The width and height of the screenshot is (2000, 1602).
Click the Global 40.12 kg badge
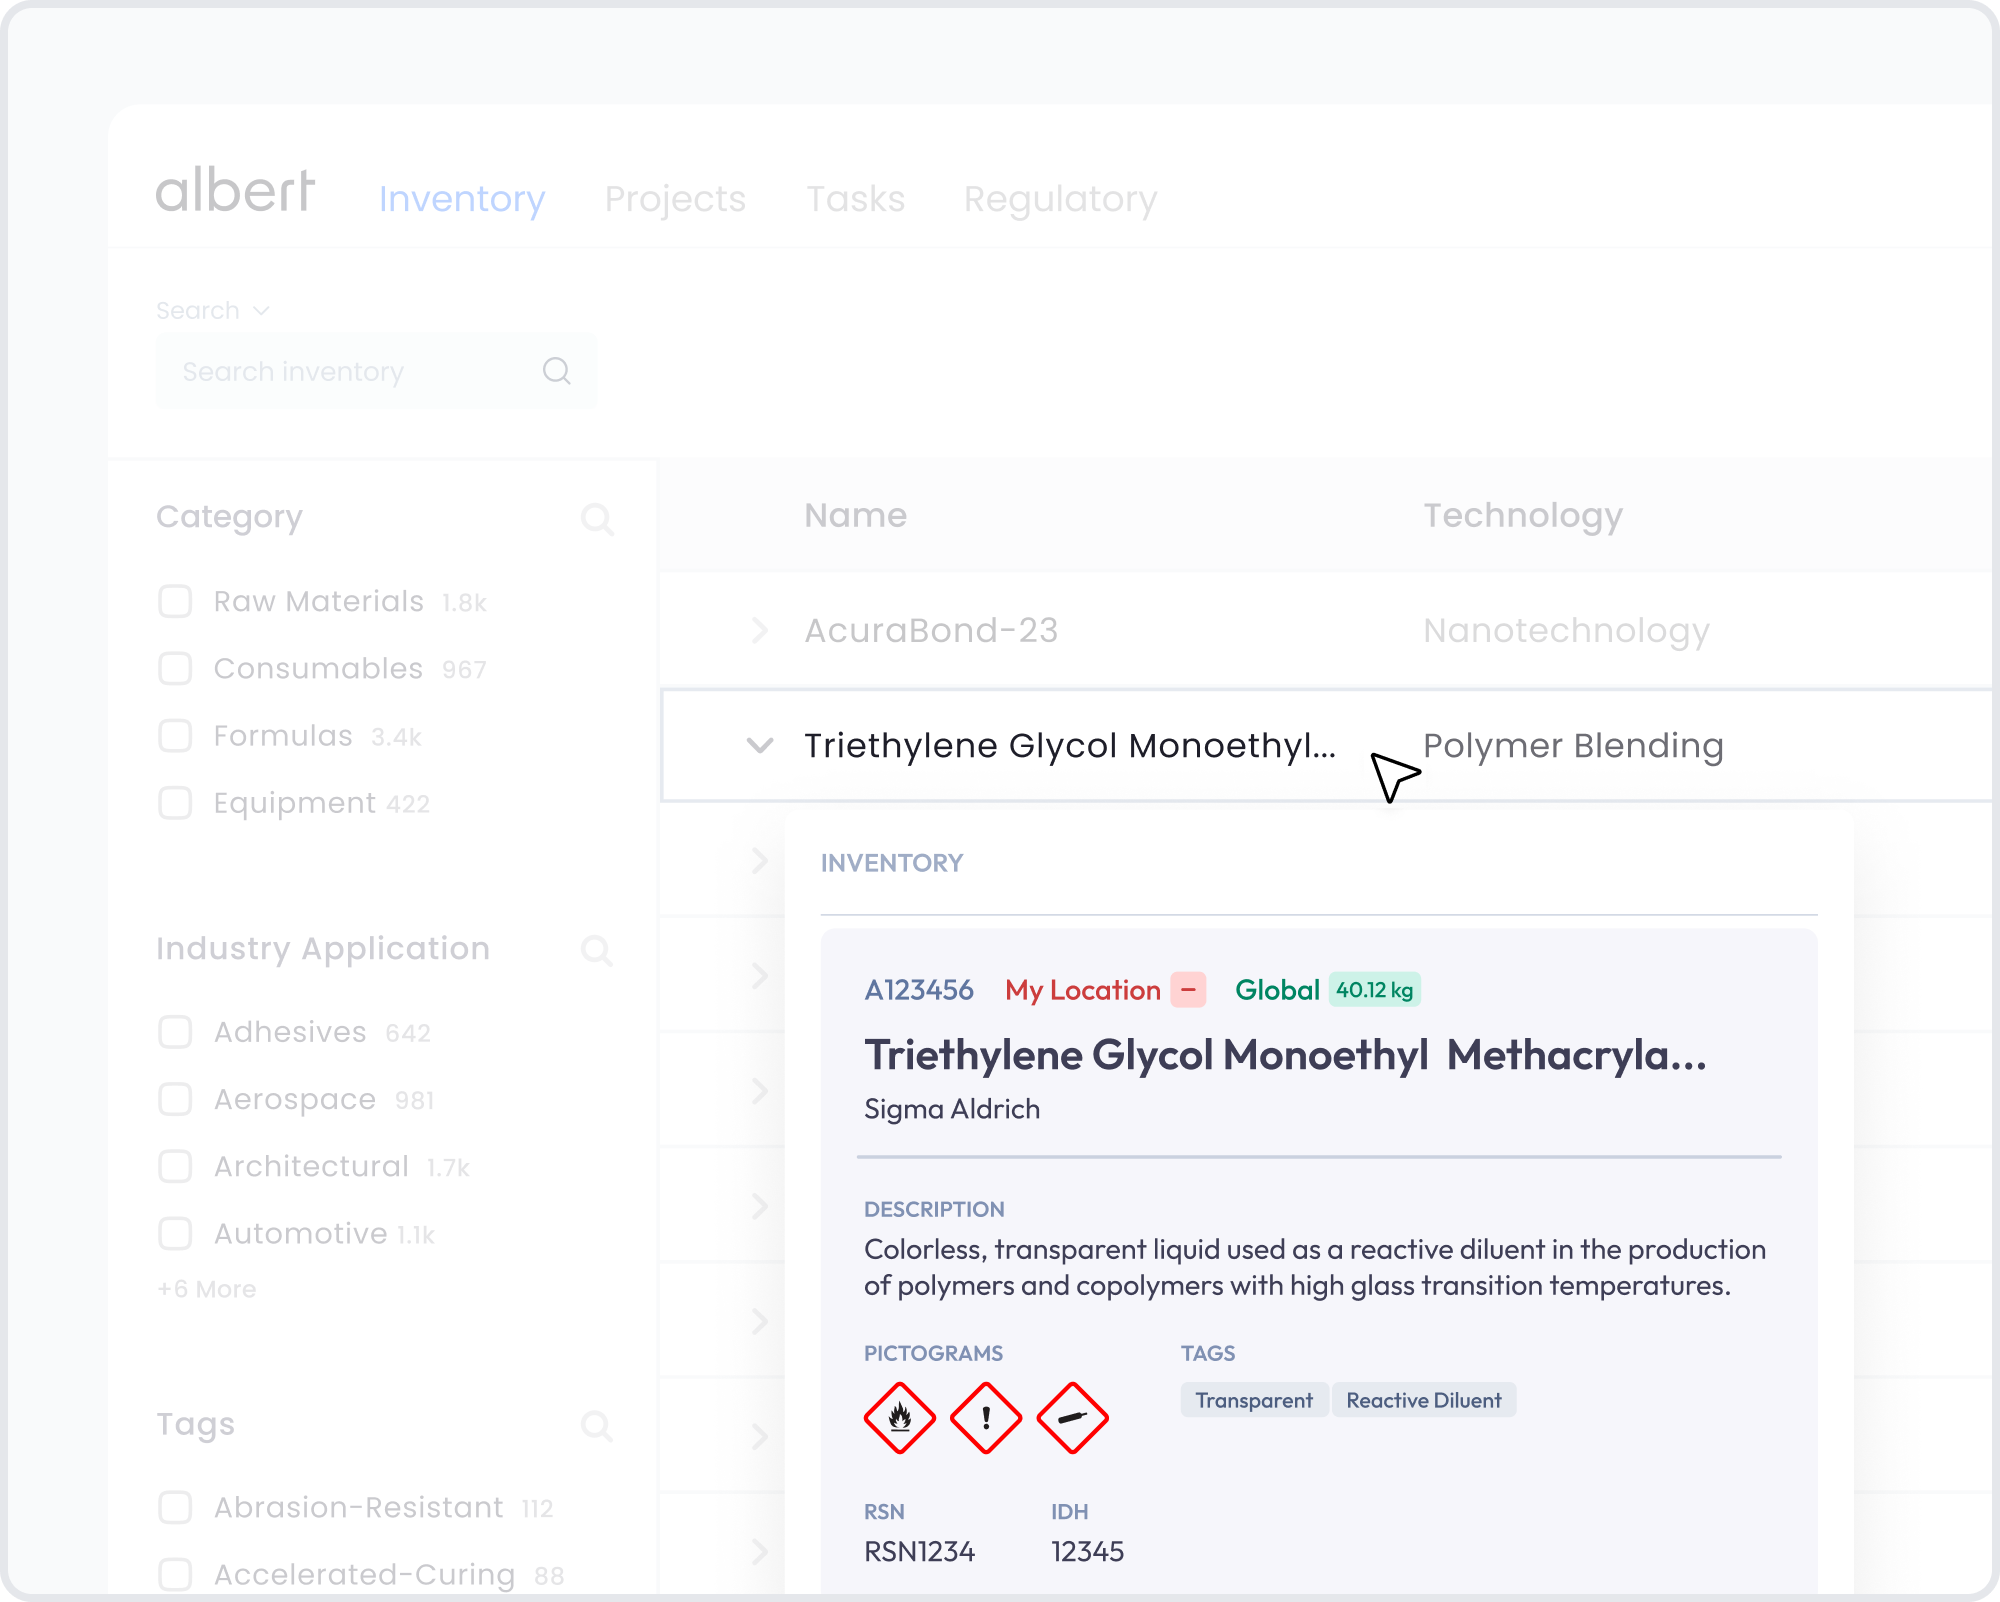pos(1374,990)
